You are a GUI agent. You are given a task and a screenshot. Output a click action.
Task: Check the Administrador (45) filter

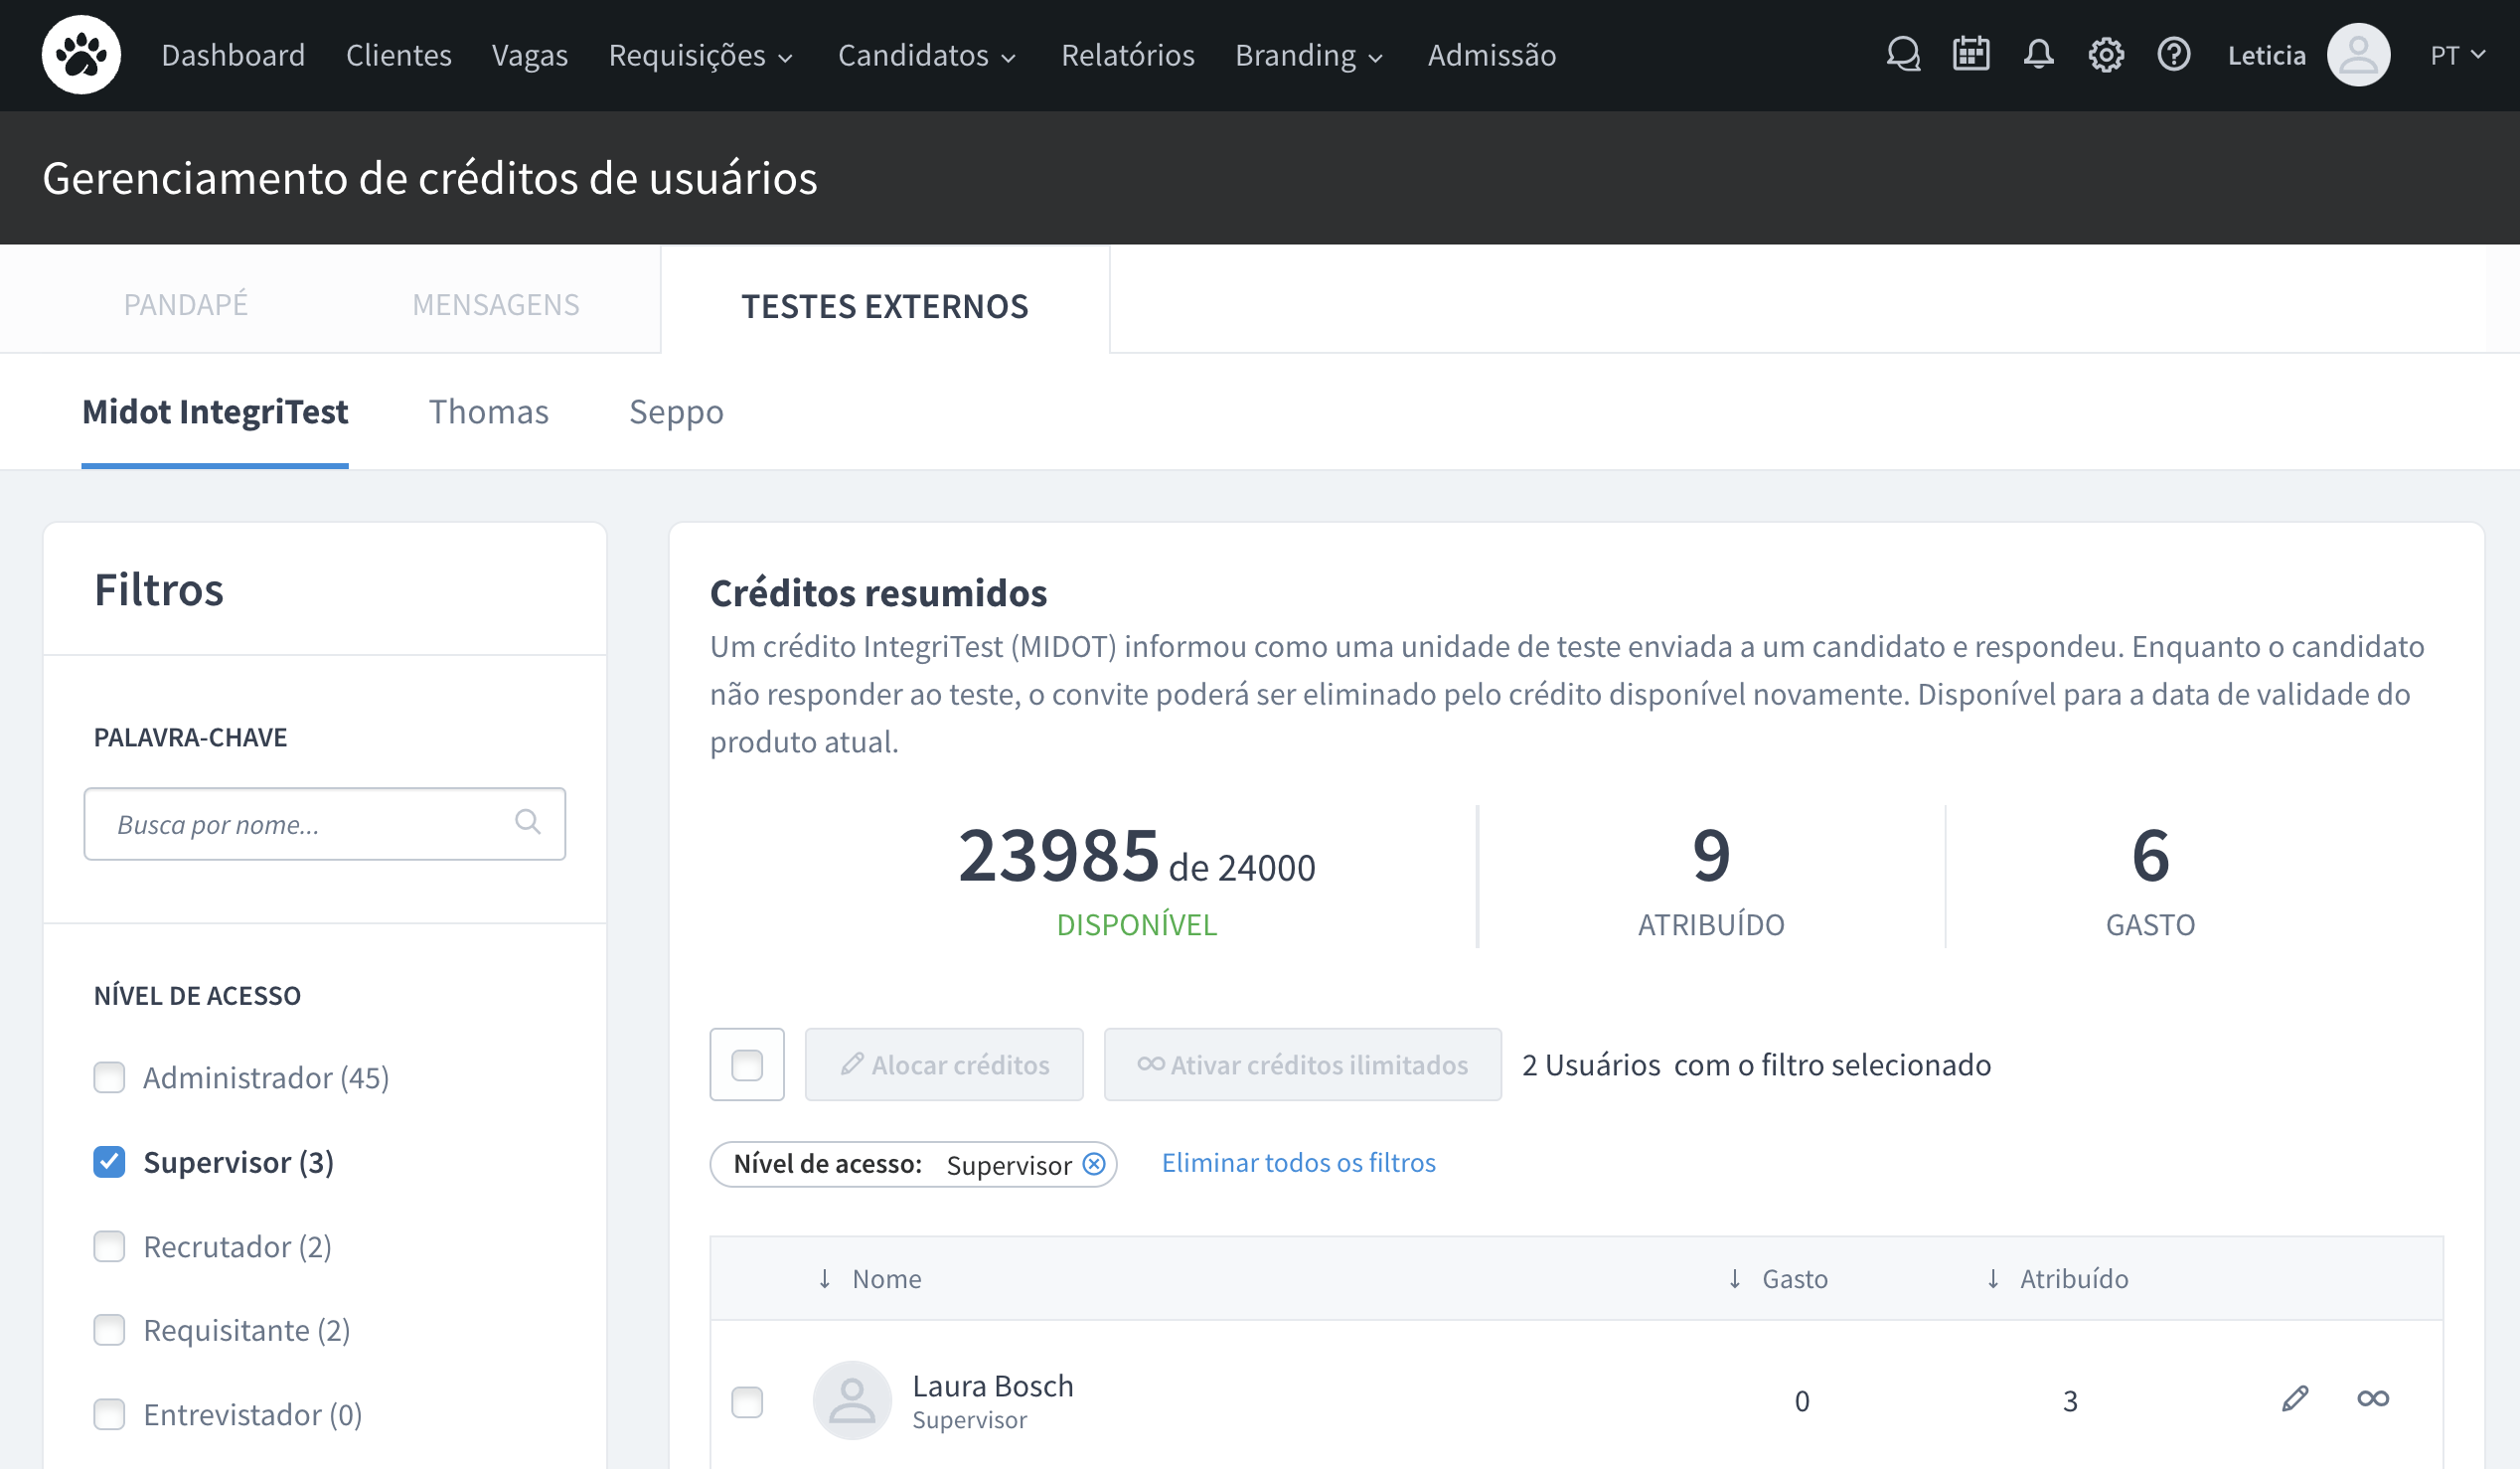(x=109, y=1077)
